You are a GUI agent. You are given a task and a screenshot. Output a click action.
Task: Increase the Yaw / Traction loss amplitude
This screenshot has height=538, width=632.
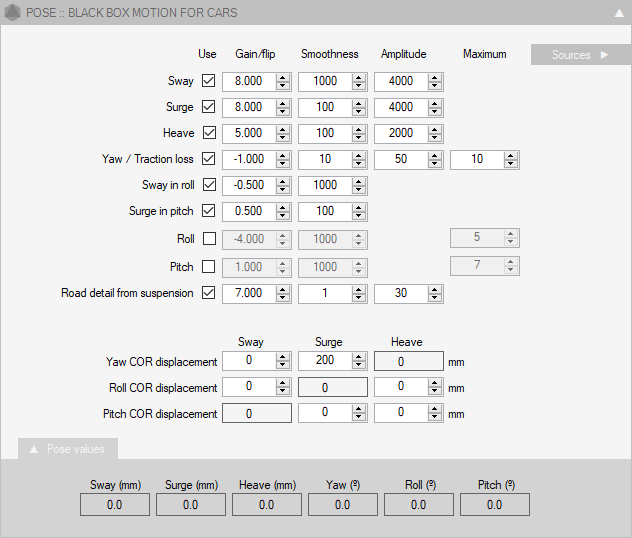click(434, 156)
